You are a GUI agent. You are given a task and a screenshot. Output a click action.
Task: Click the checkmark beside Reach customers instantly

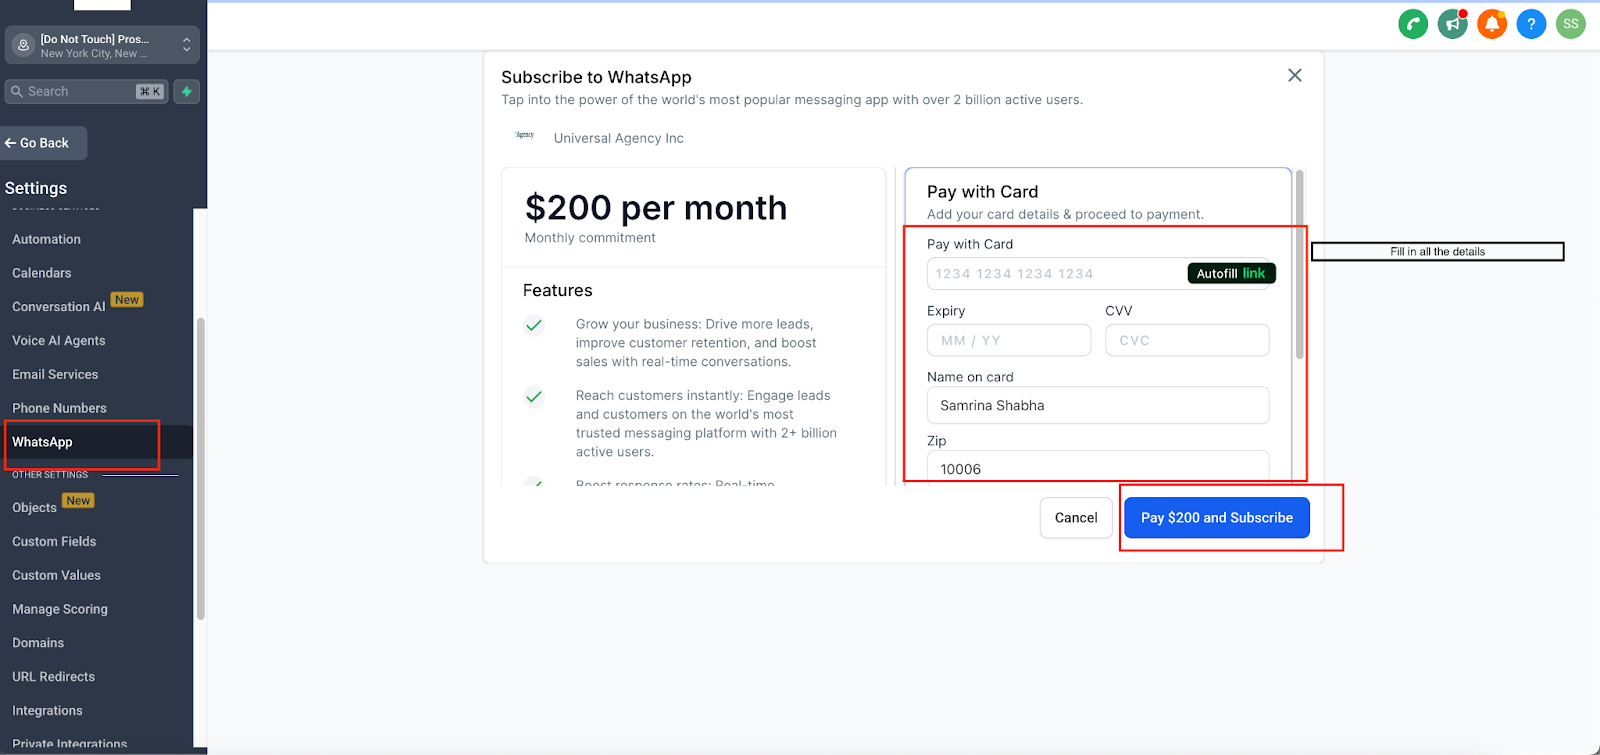[x=534, y=397]
